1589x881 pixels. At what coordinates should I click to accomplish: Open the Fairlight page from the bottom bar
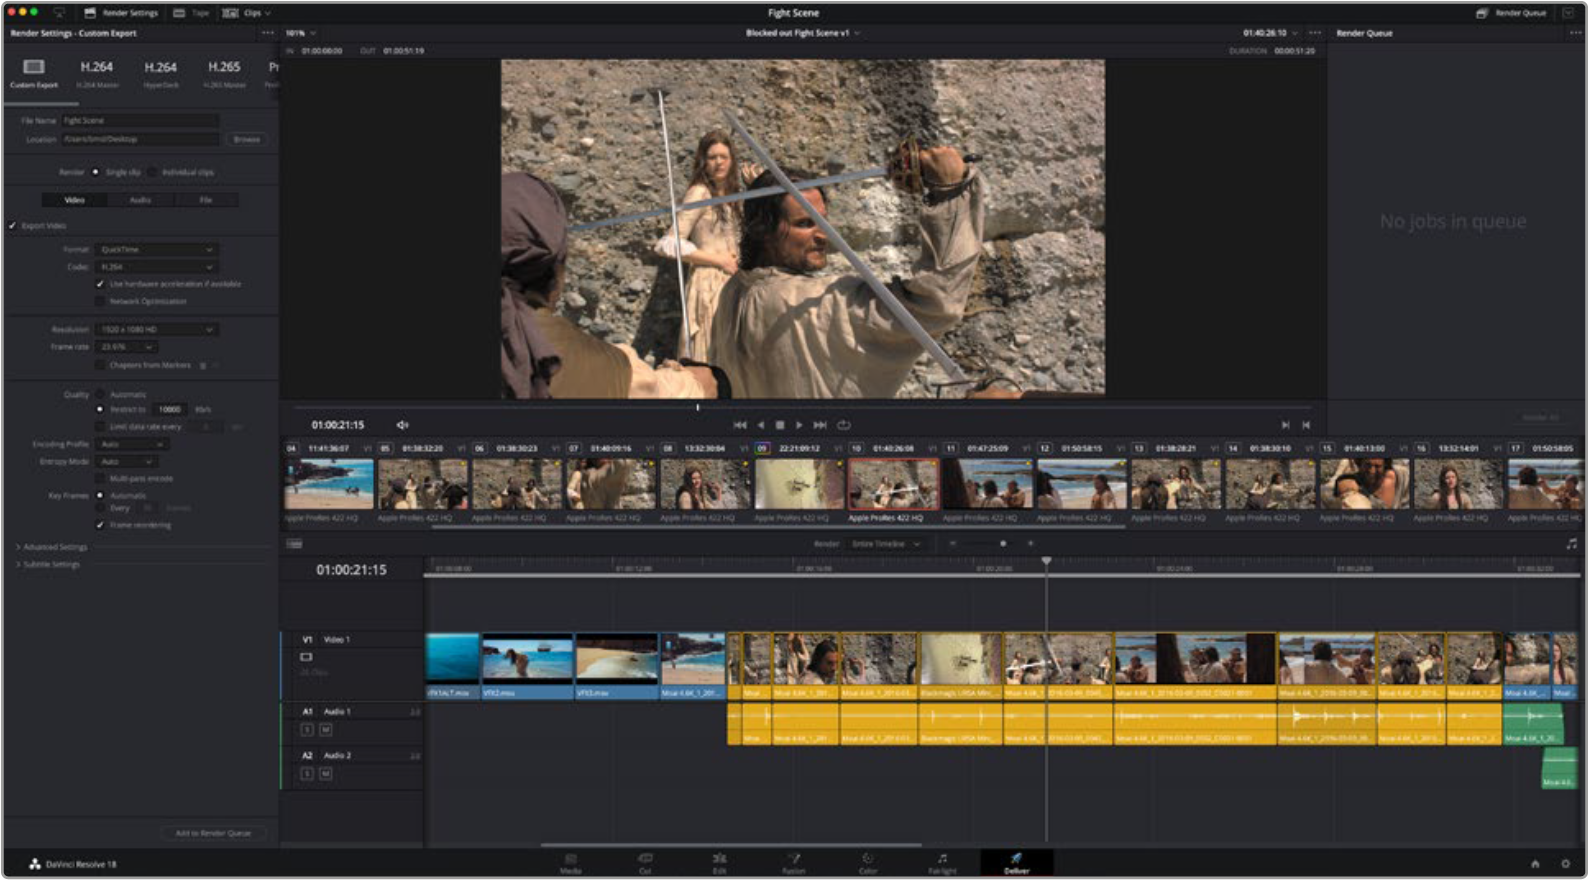[x=942, y=863]
